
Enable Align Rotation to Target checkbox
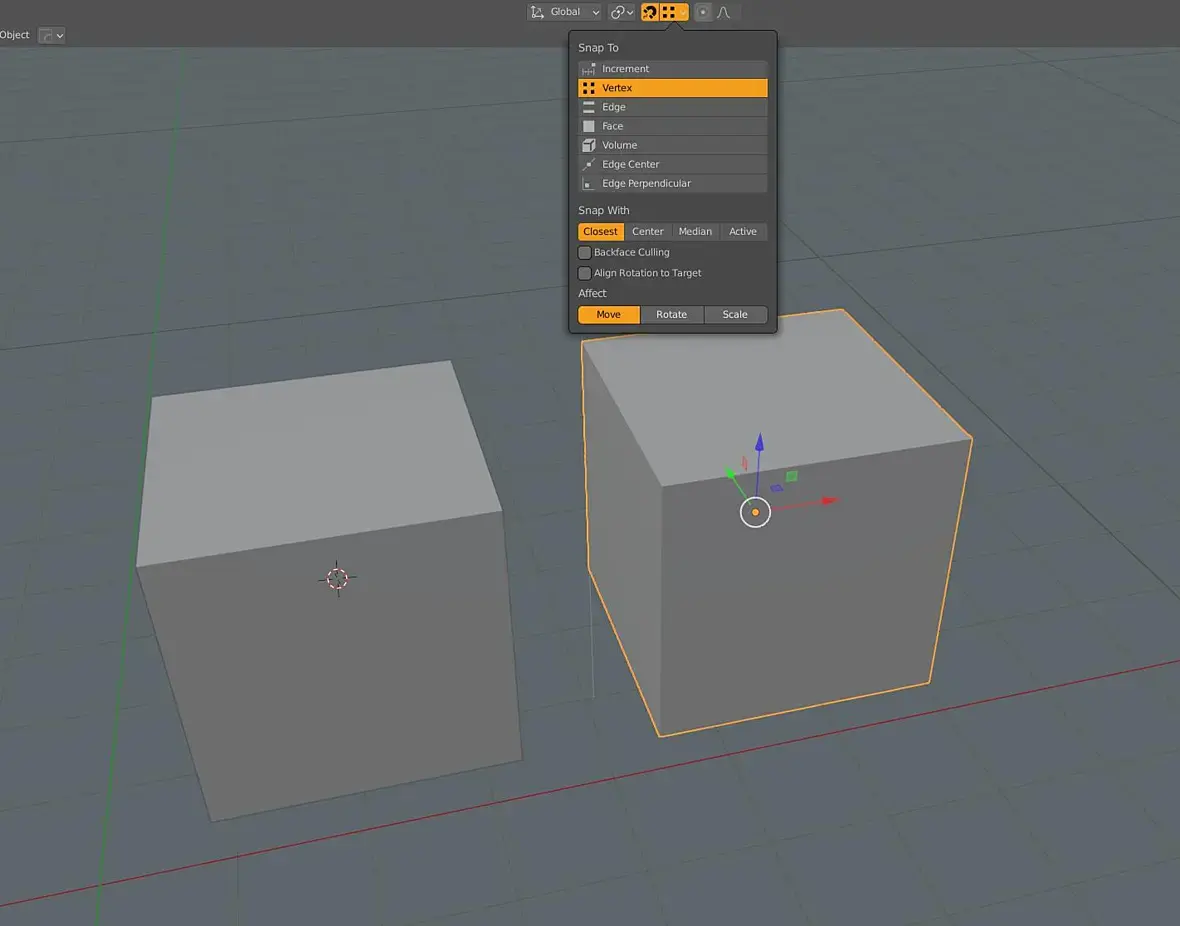(x=585, y=273)
